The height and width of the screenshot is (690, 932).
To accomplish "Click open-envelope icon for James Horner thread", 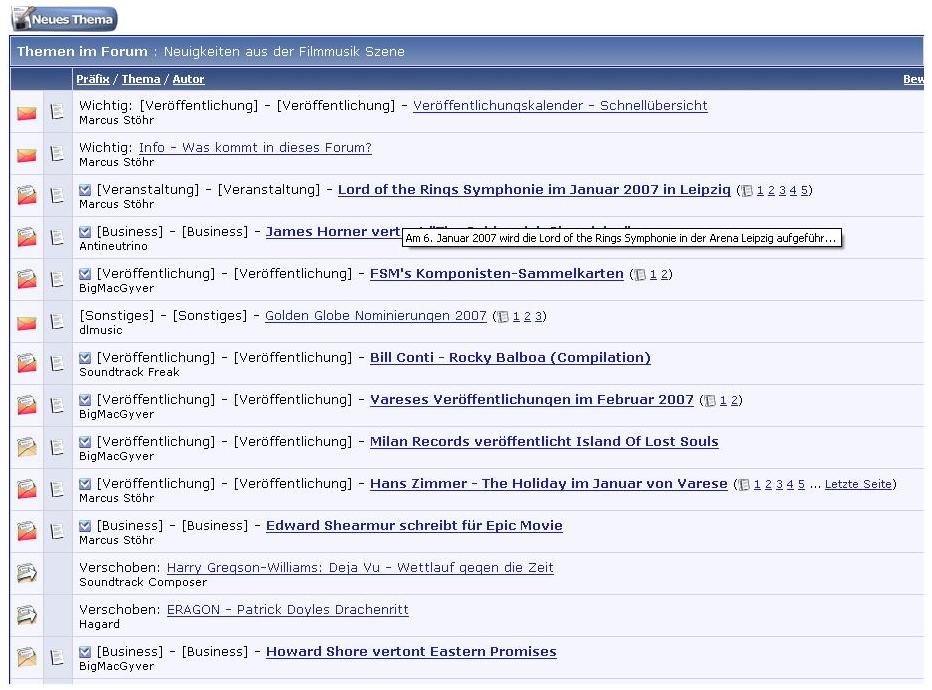I will coord(27,239).
